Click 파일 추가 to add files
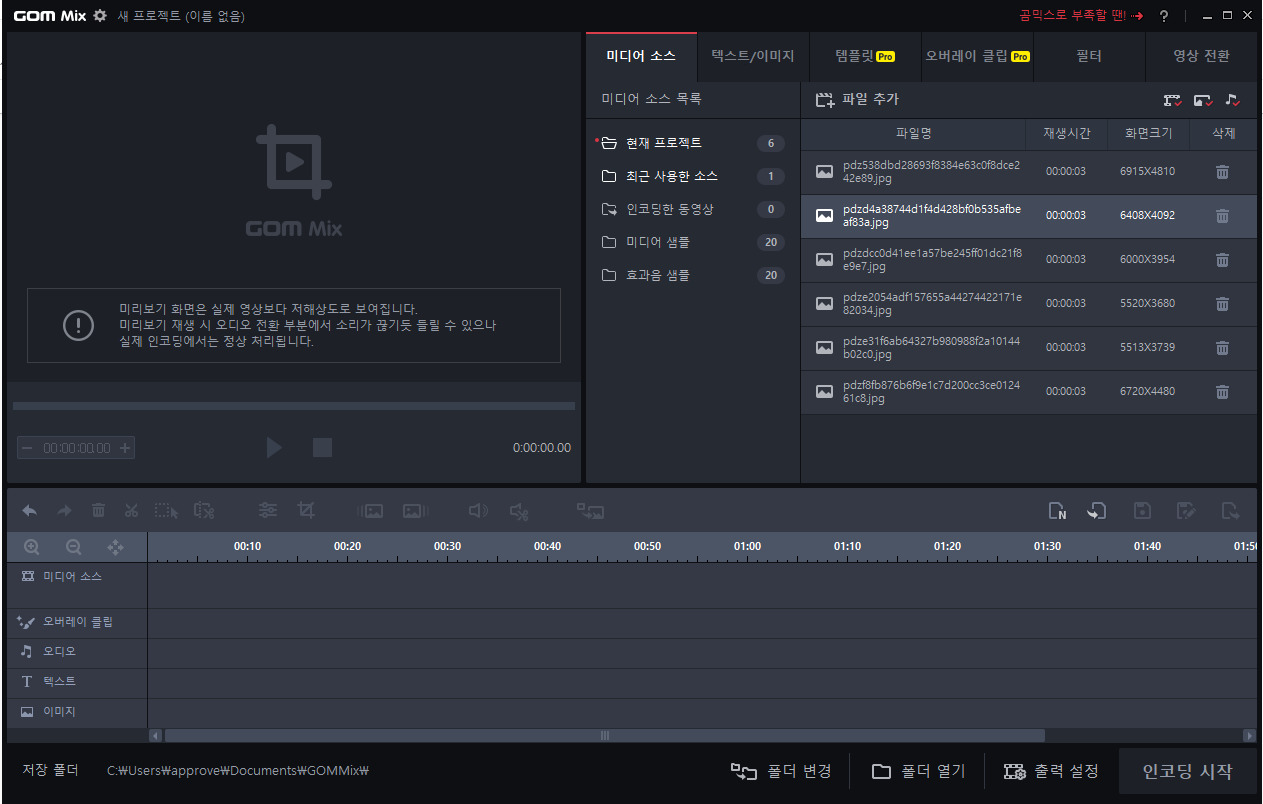This screenshot has width=1263, height=804. tap(857, 100)
